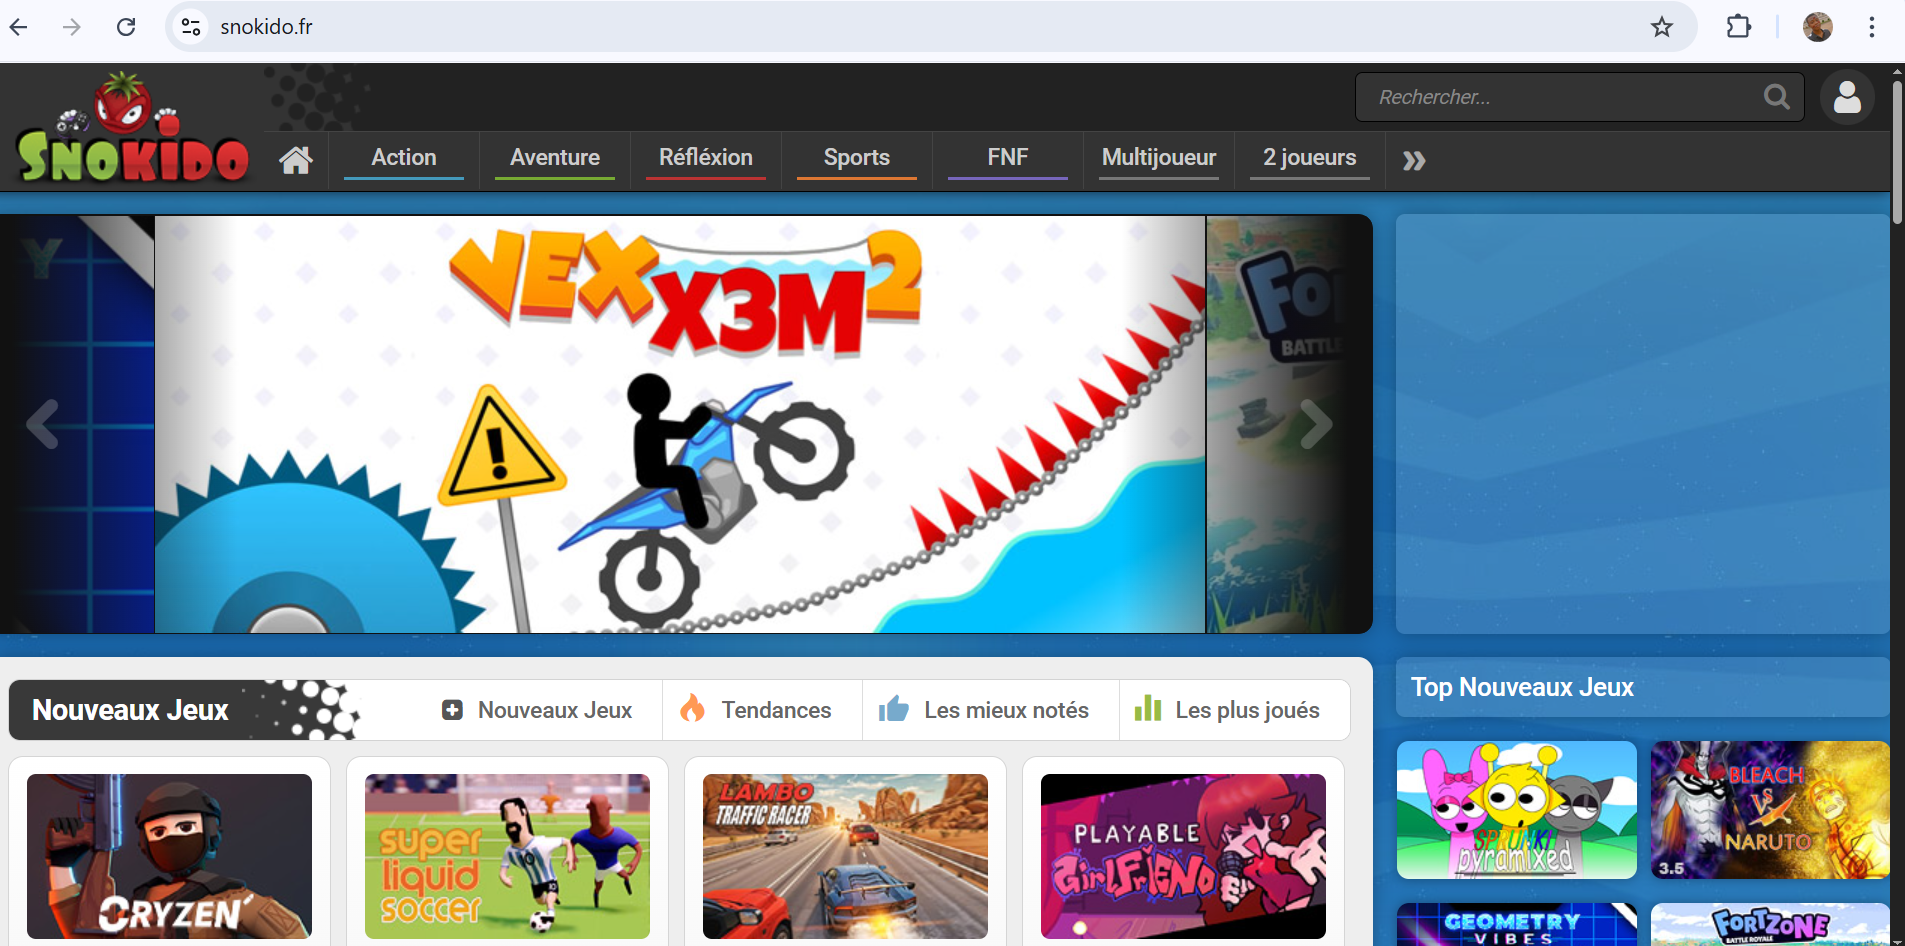This screenshot has height=946, width=1905.
Task: Open the Multijoueur category
Action: (1159, 158)
